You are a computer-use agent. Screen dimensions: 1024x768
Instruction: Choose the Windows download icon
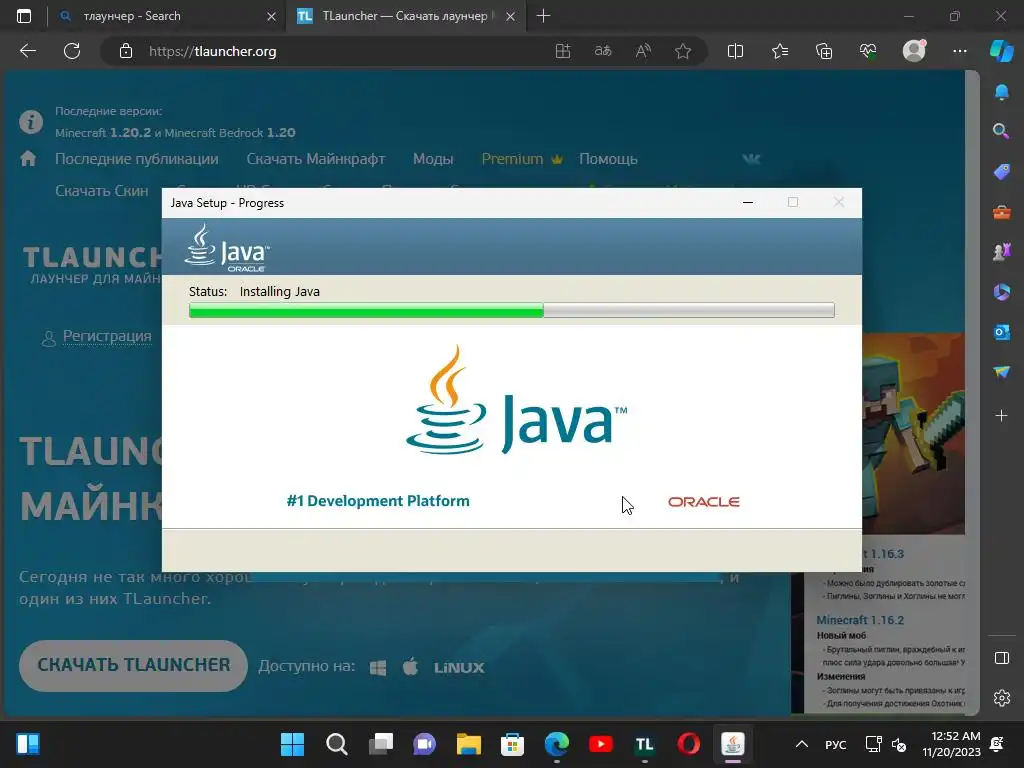click(x=378, y=667)
